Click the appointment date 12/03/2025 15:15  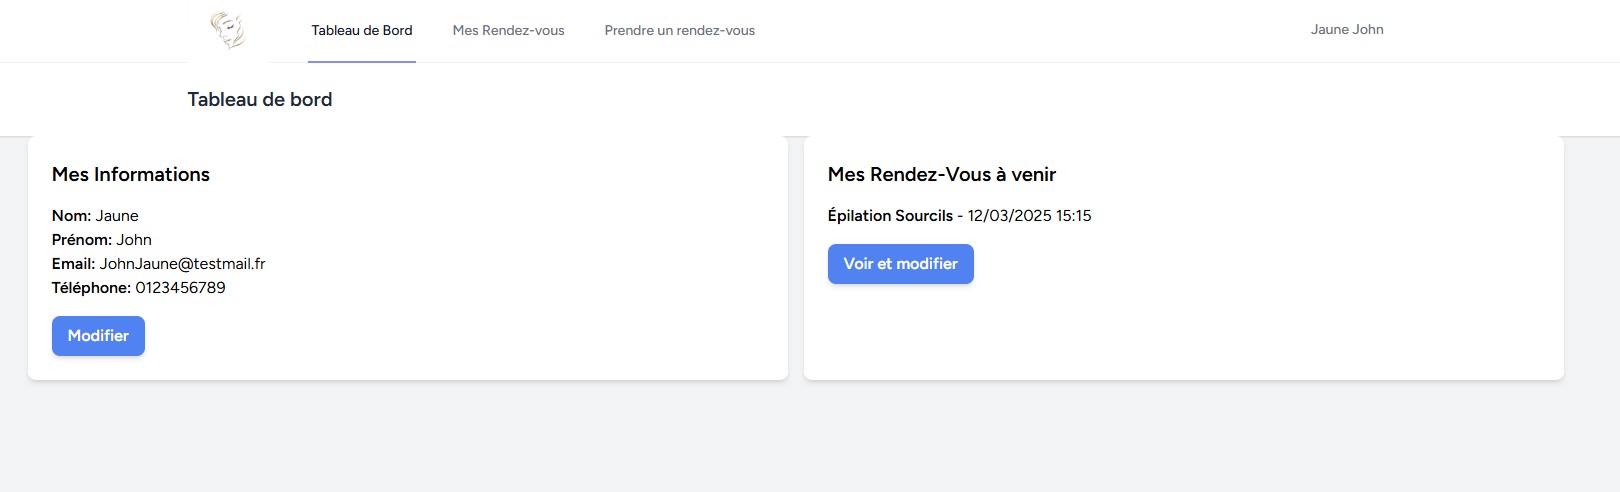1029,216
